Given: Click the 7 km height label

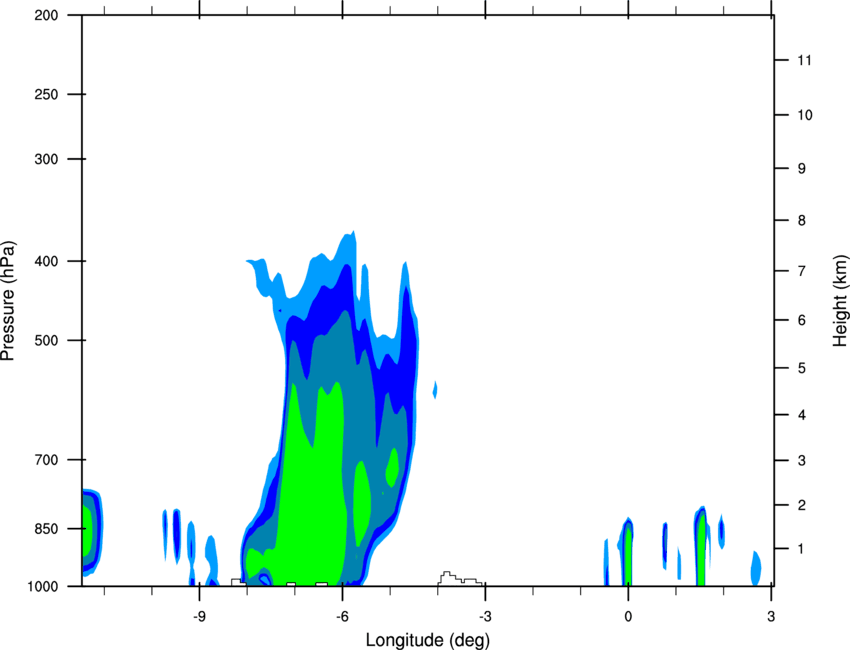Looking at the screenshot, I should [801, 271].
